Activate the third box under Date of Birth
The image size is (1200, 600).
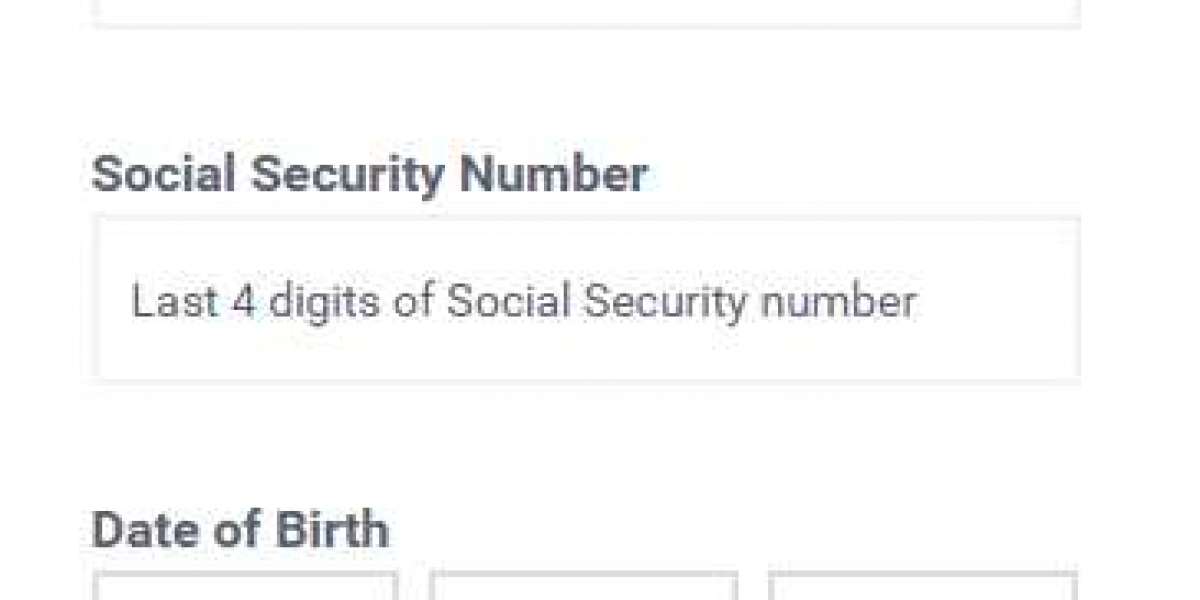point(922,587)
